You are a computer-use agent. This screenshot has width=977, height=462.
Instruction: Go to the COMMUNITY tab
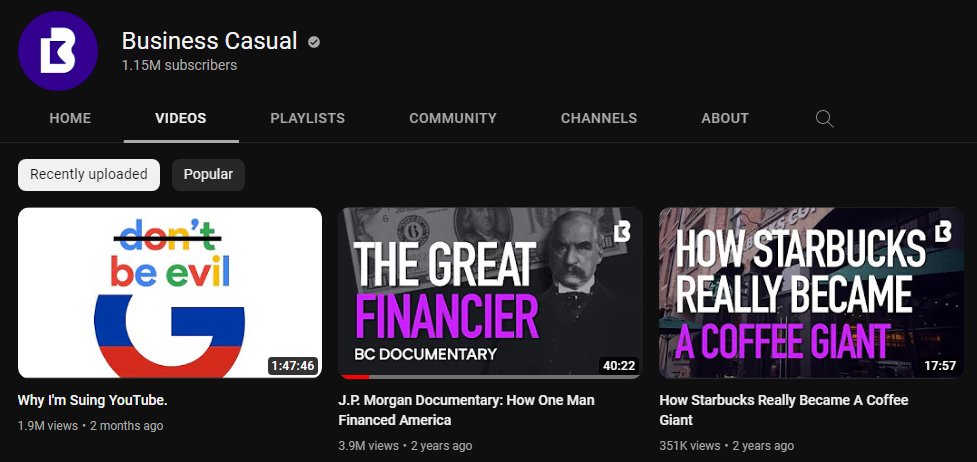pos(453,118)
